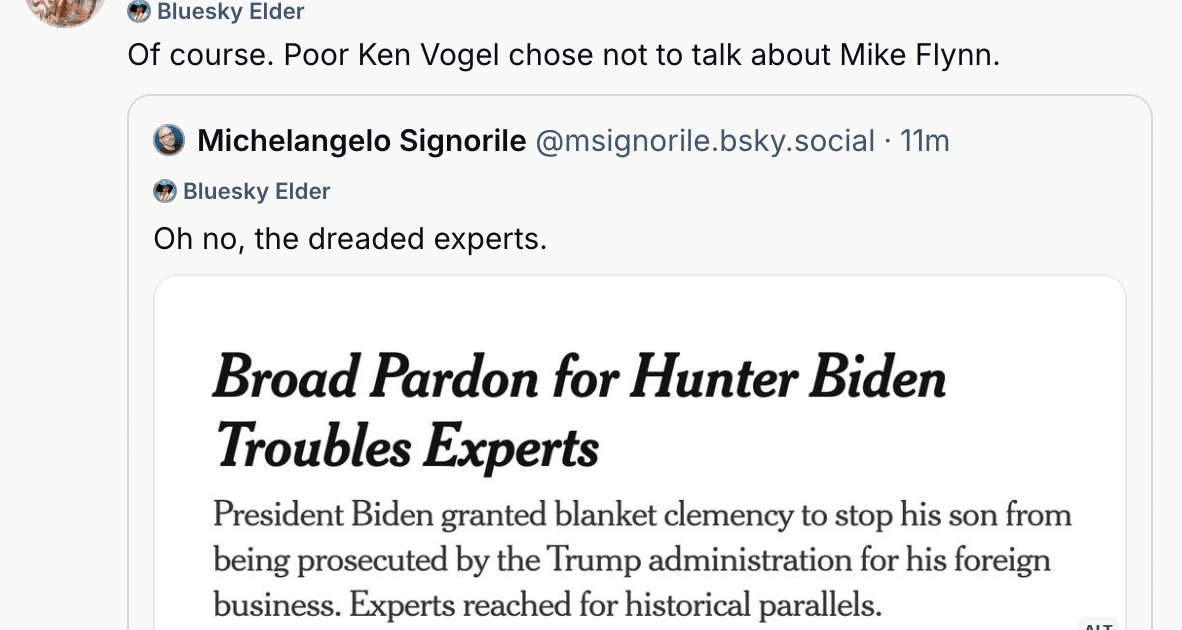Viewport: 1182px width, 630px height.
Task: Click the 'Troubles Experts' headline line
Action: coord(408,445)
